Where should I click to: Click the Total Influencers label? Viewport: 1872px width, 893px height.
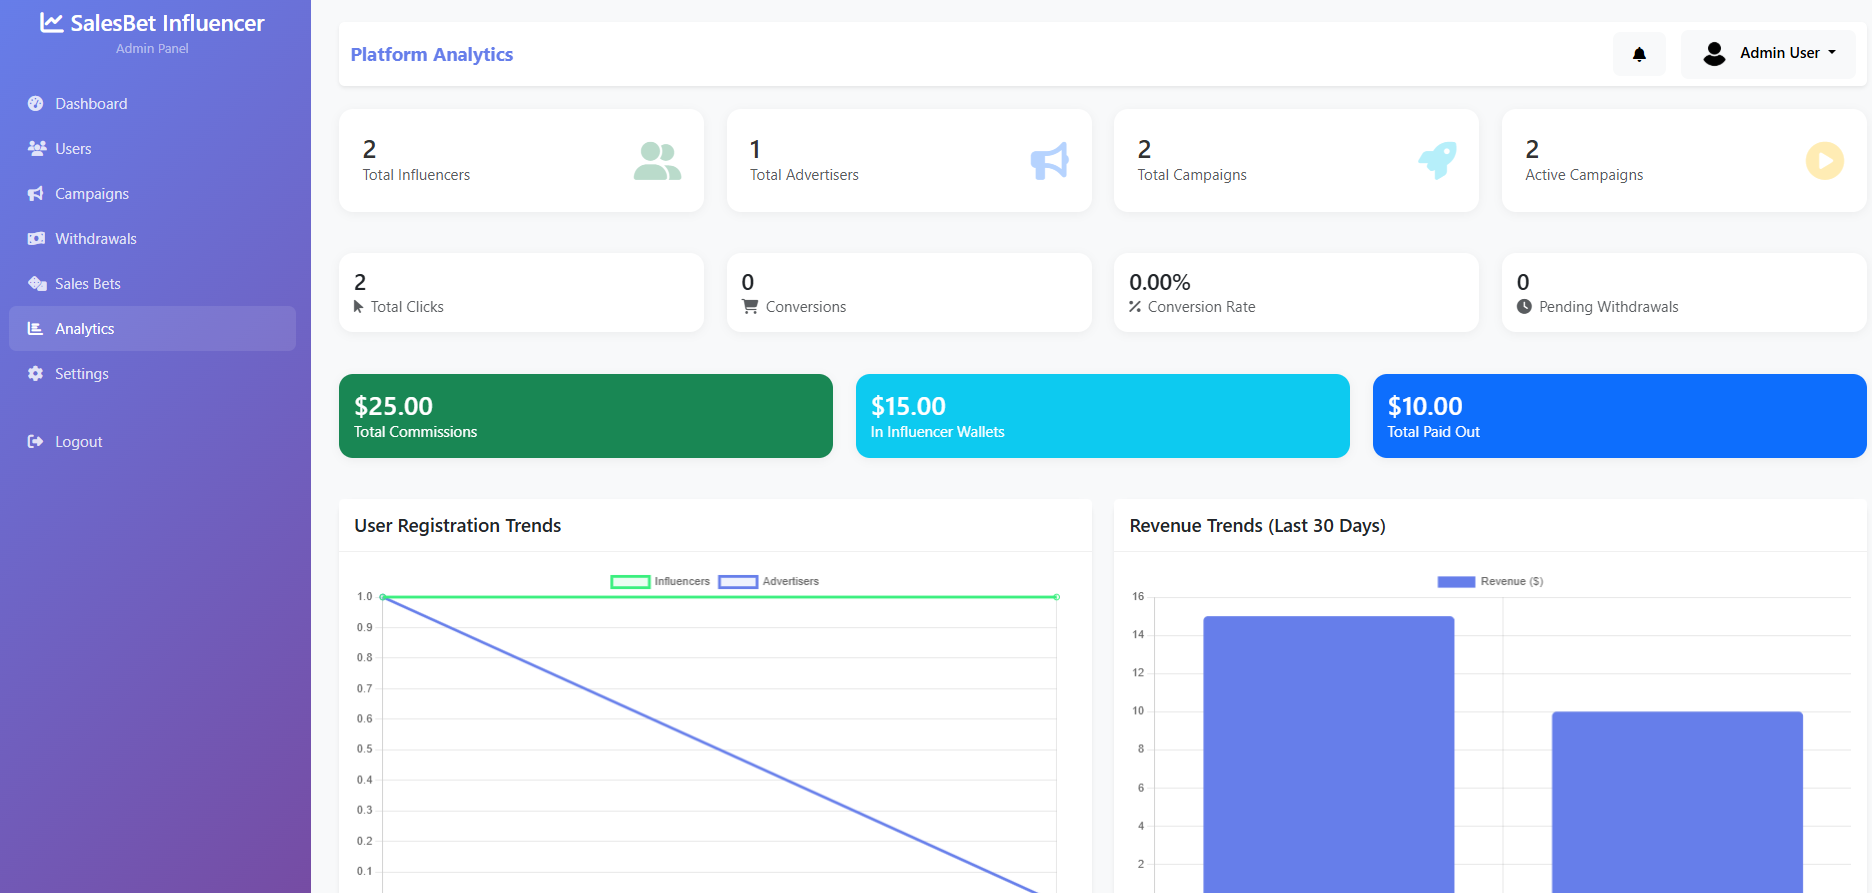416,175
